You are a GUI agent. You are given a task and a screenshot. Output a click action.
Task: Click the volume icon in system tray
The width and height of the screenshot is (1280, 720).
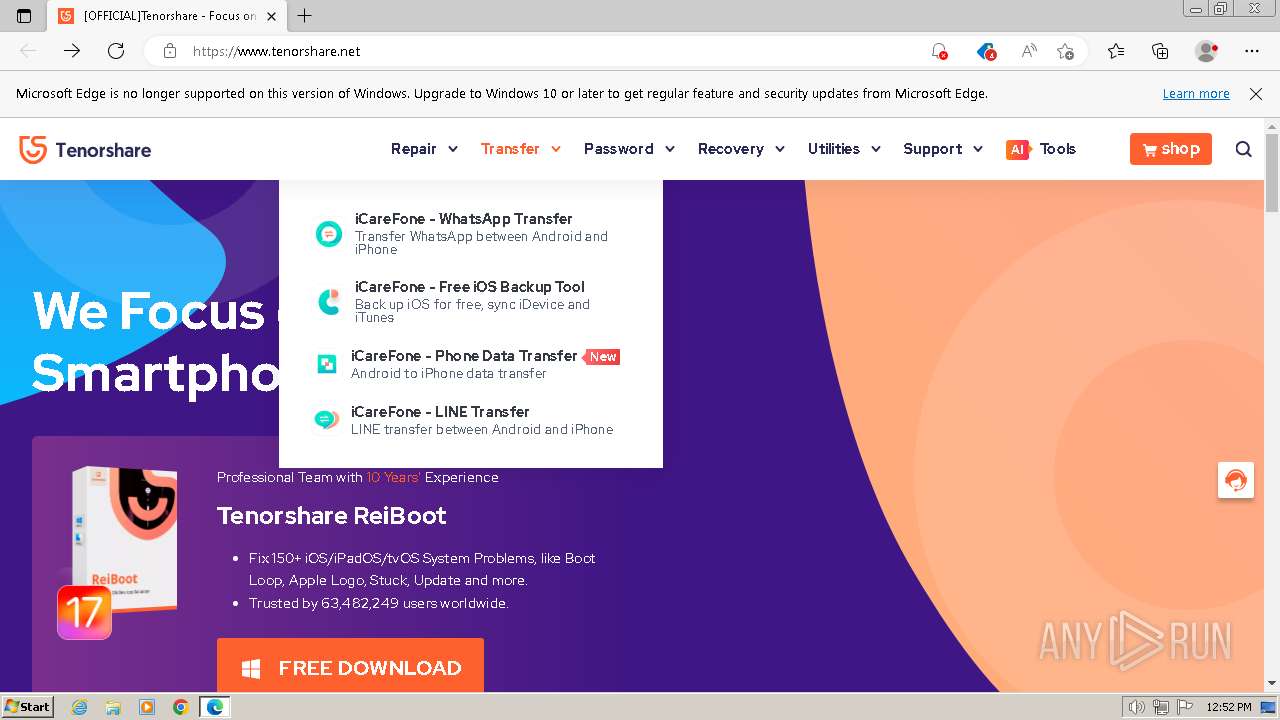point(1137,707)
